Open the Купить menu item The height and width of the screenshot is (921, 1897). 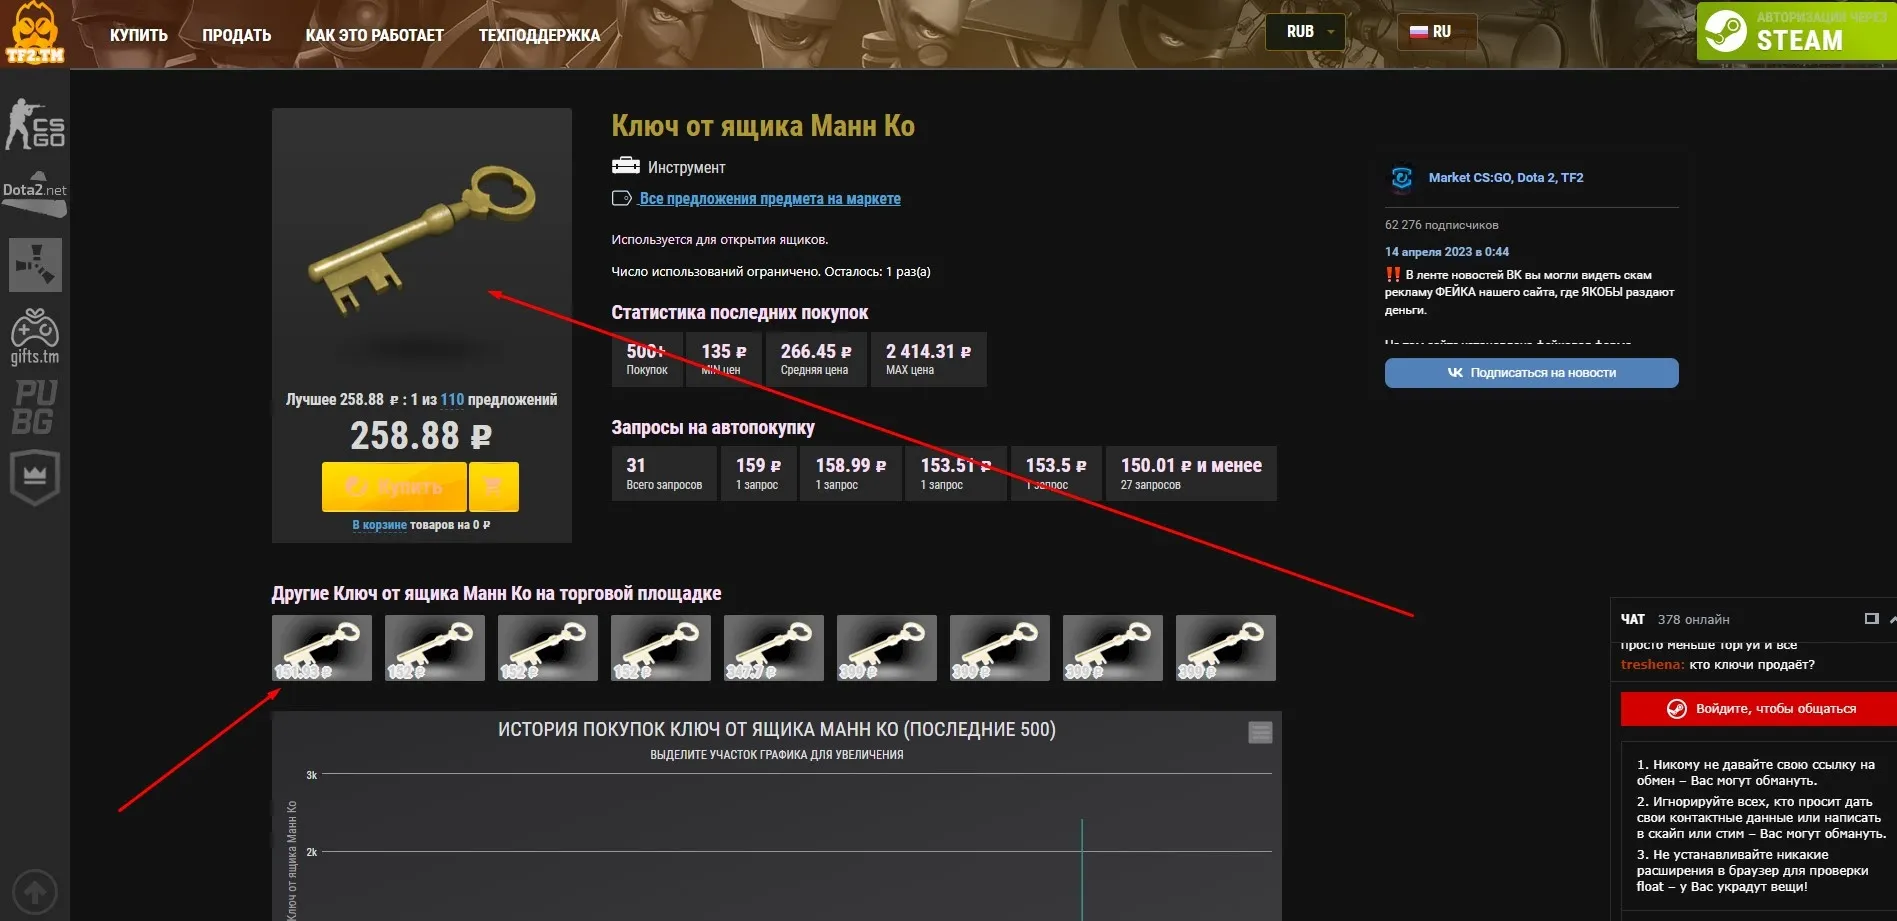[139, 35]
